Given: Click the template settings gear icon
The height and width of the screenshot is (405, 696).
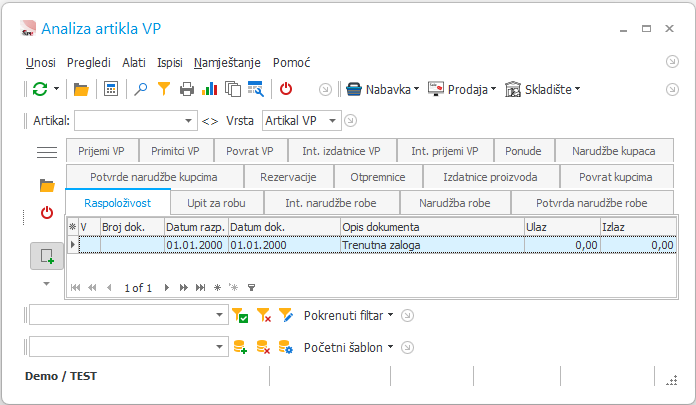Looking at the screenshot, I should click(286, 347).
